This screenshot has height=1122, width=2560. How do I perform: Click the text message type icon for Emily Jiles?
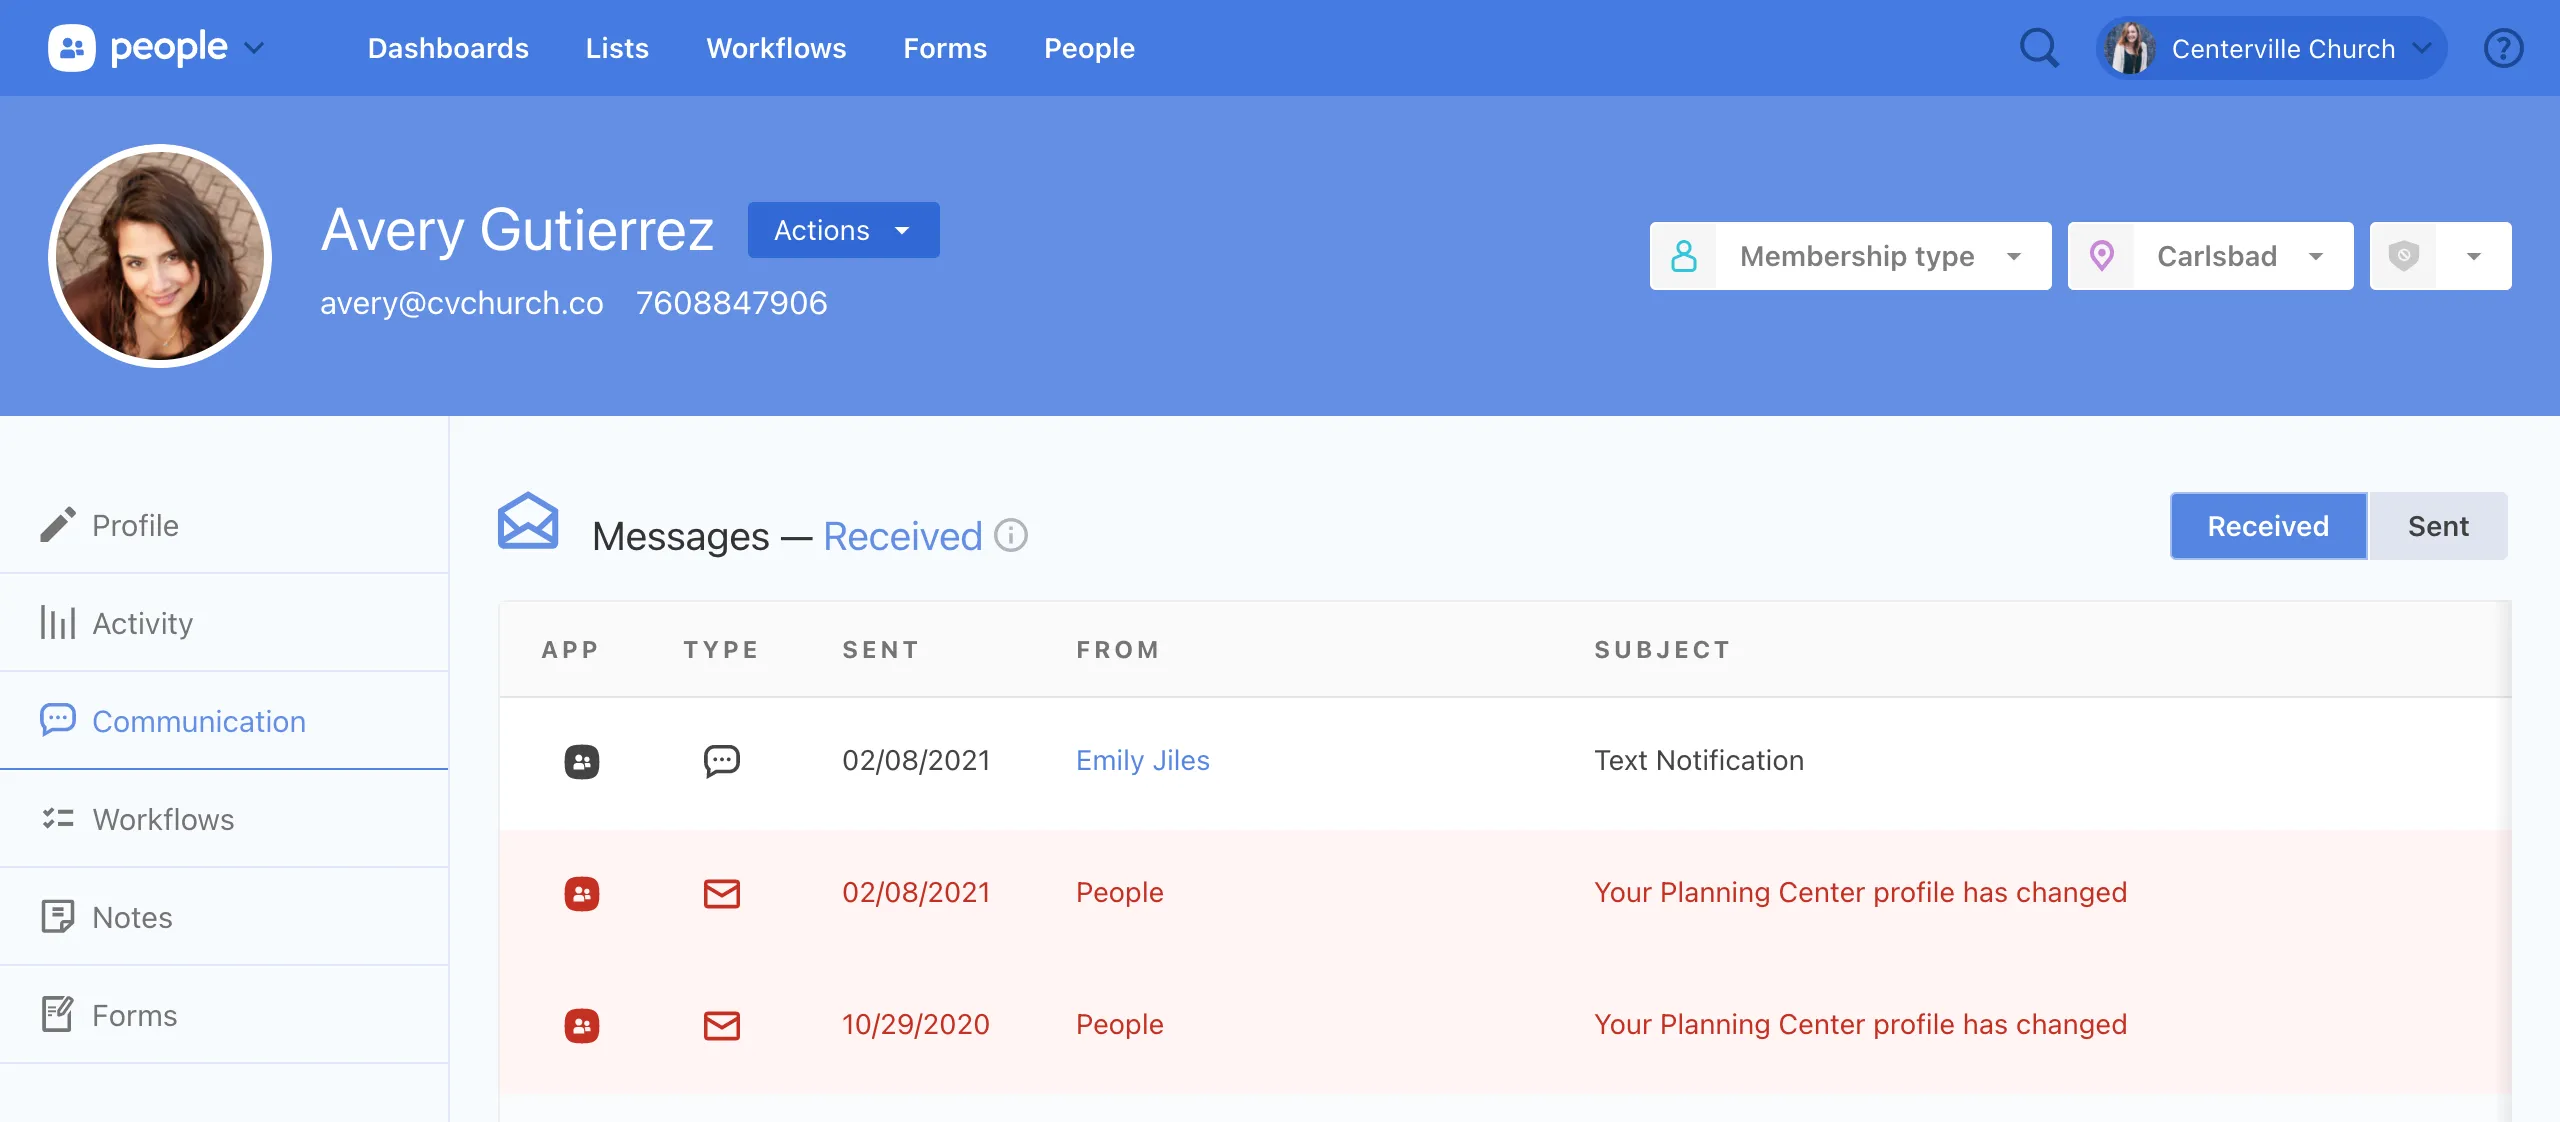(x=721, y=761)
